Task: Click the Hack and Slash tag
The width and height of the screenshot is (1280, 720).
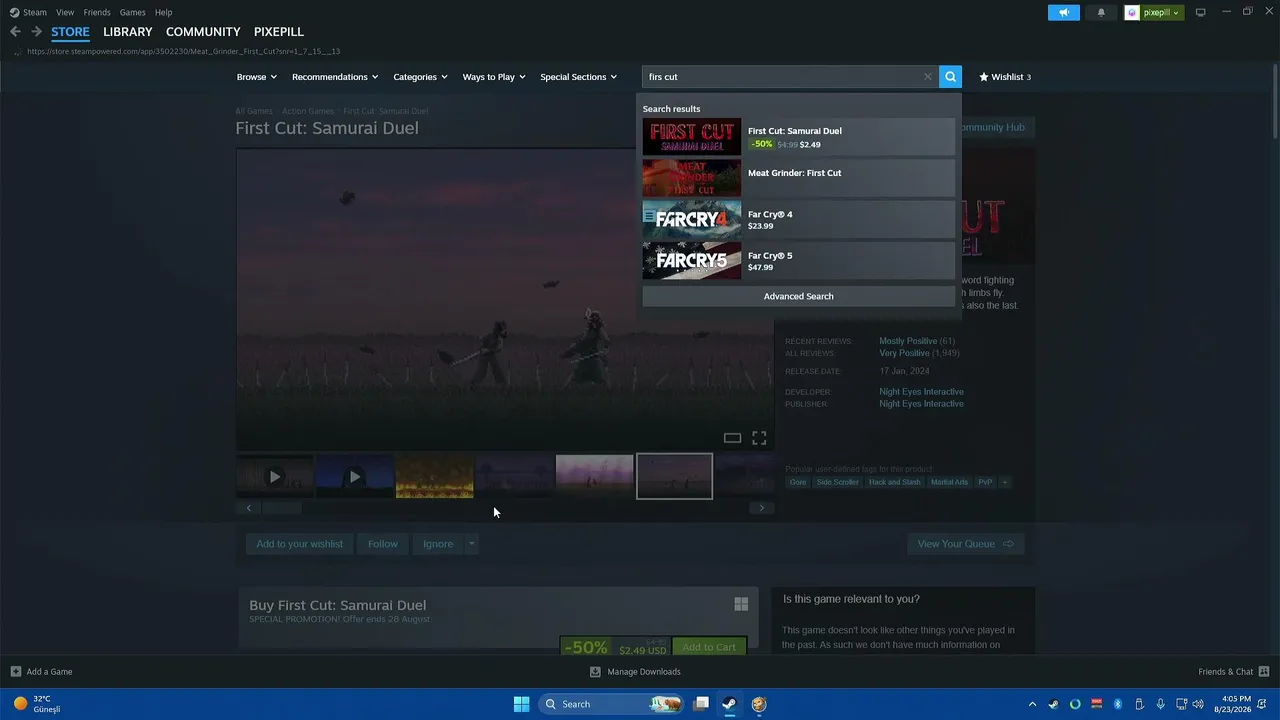Action: tap(894, 482)
